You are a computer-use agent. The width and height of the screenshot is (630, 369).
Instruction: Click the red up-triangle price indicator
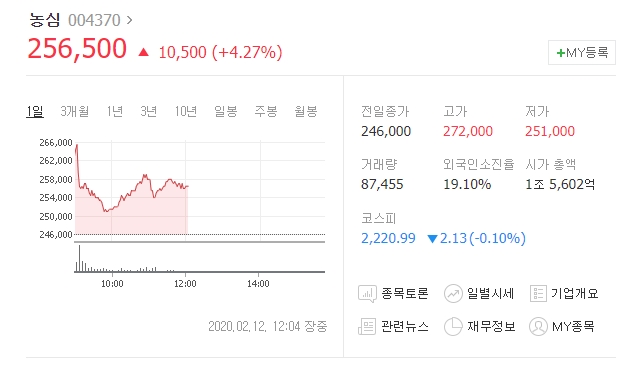143,52
